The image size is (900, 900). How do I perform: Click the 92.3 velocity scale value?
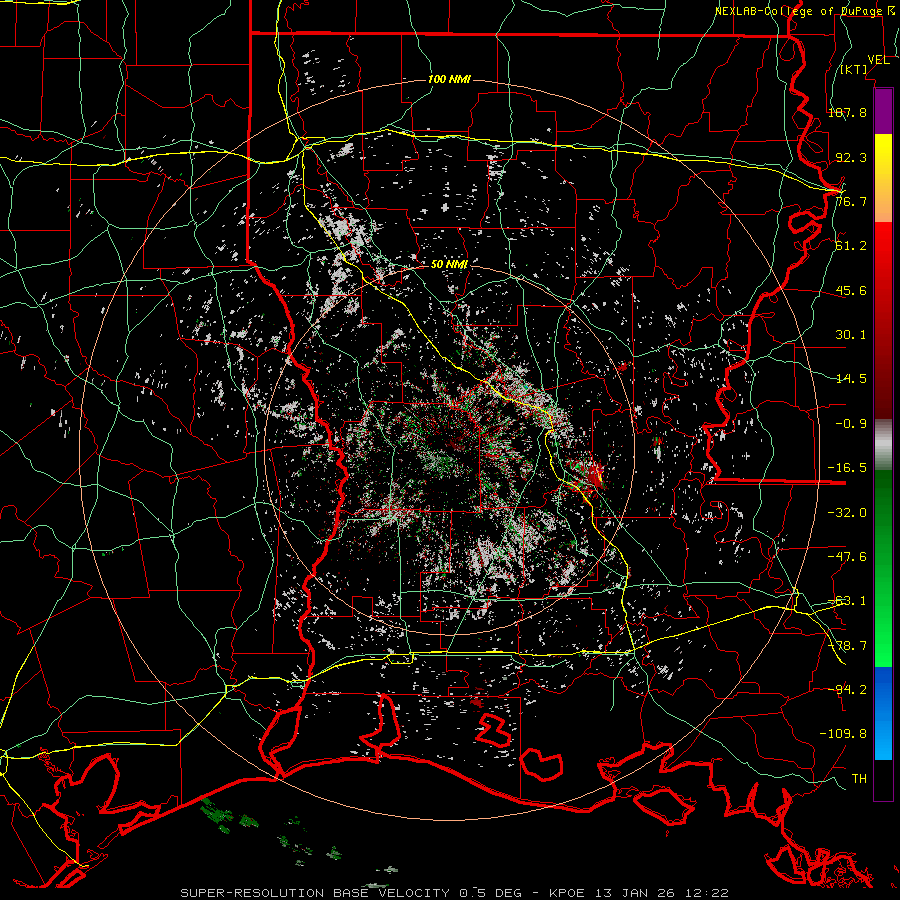851,157
